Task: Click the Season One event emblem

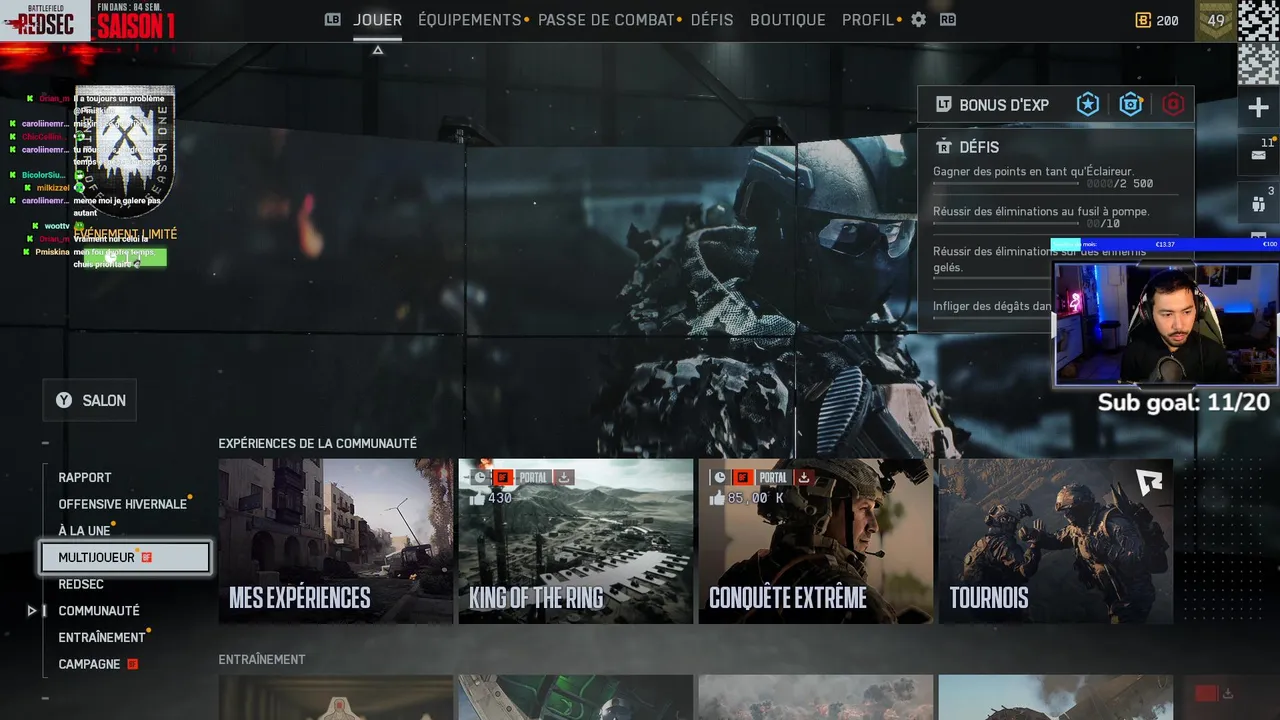Action: (125, 150)
